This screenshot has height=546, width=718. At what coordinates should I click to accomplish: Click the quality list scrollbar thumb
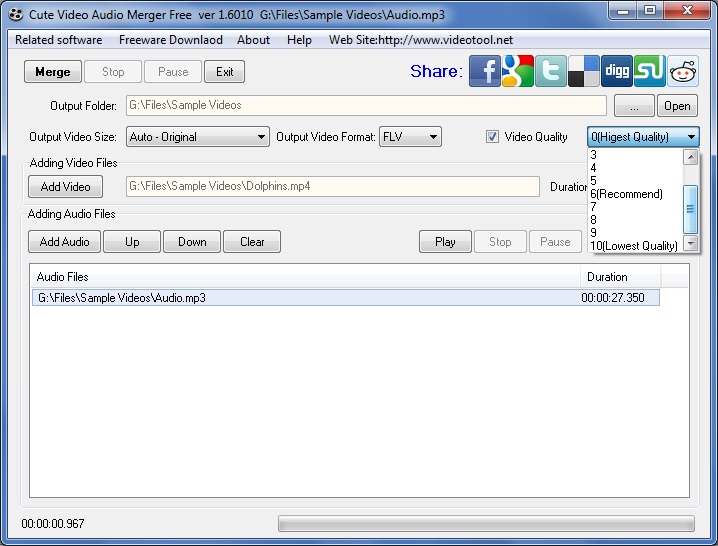coord(690,209)
